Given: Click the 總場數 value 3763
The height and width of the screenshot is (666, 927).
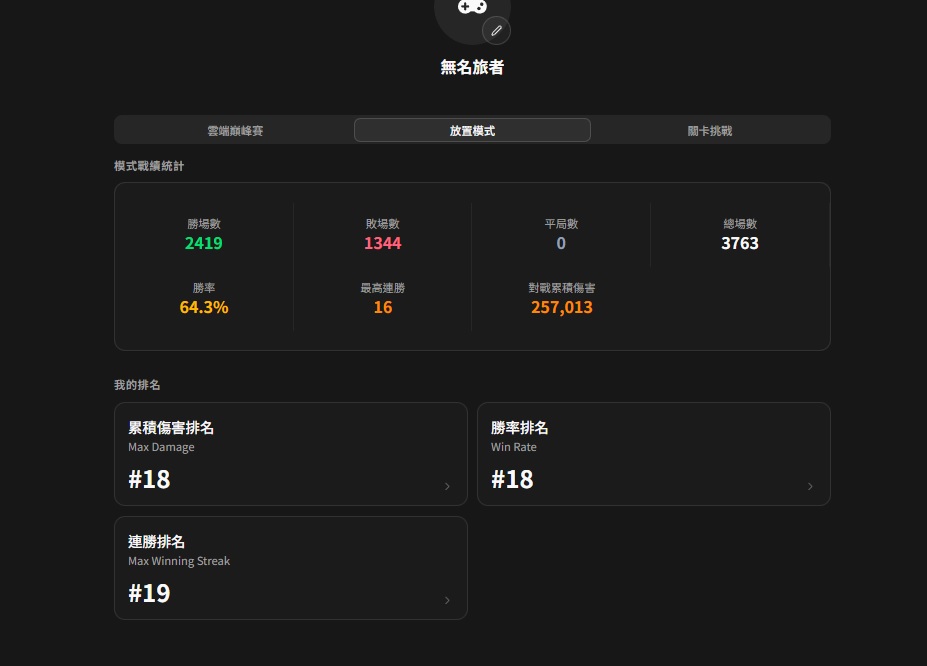Looking at the screenshot, I should (740, 243).
